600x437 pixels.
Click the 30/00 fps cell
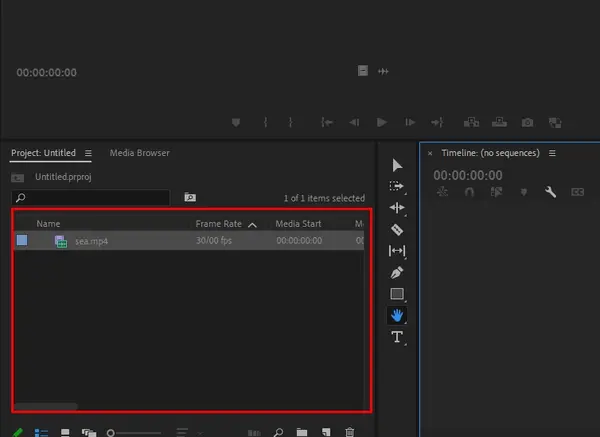tap(214, 240)
